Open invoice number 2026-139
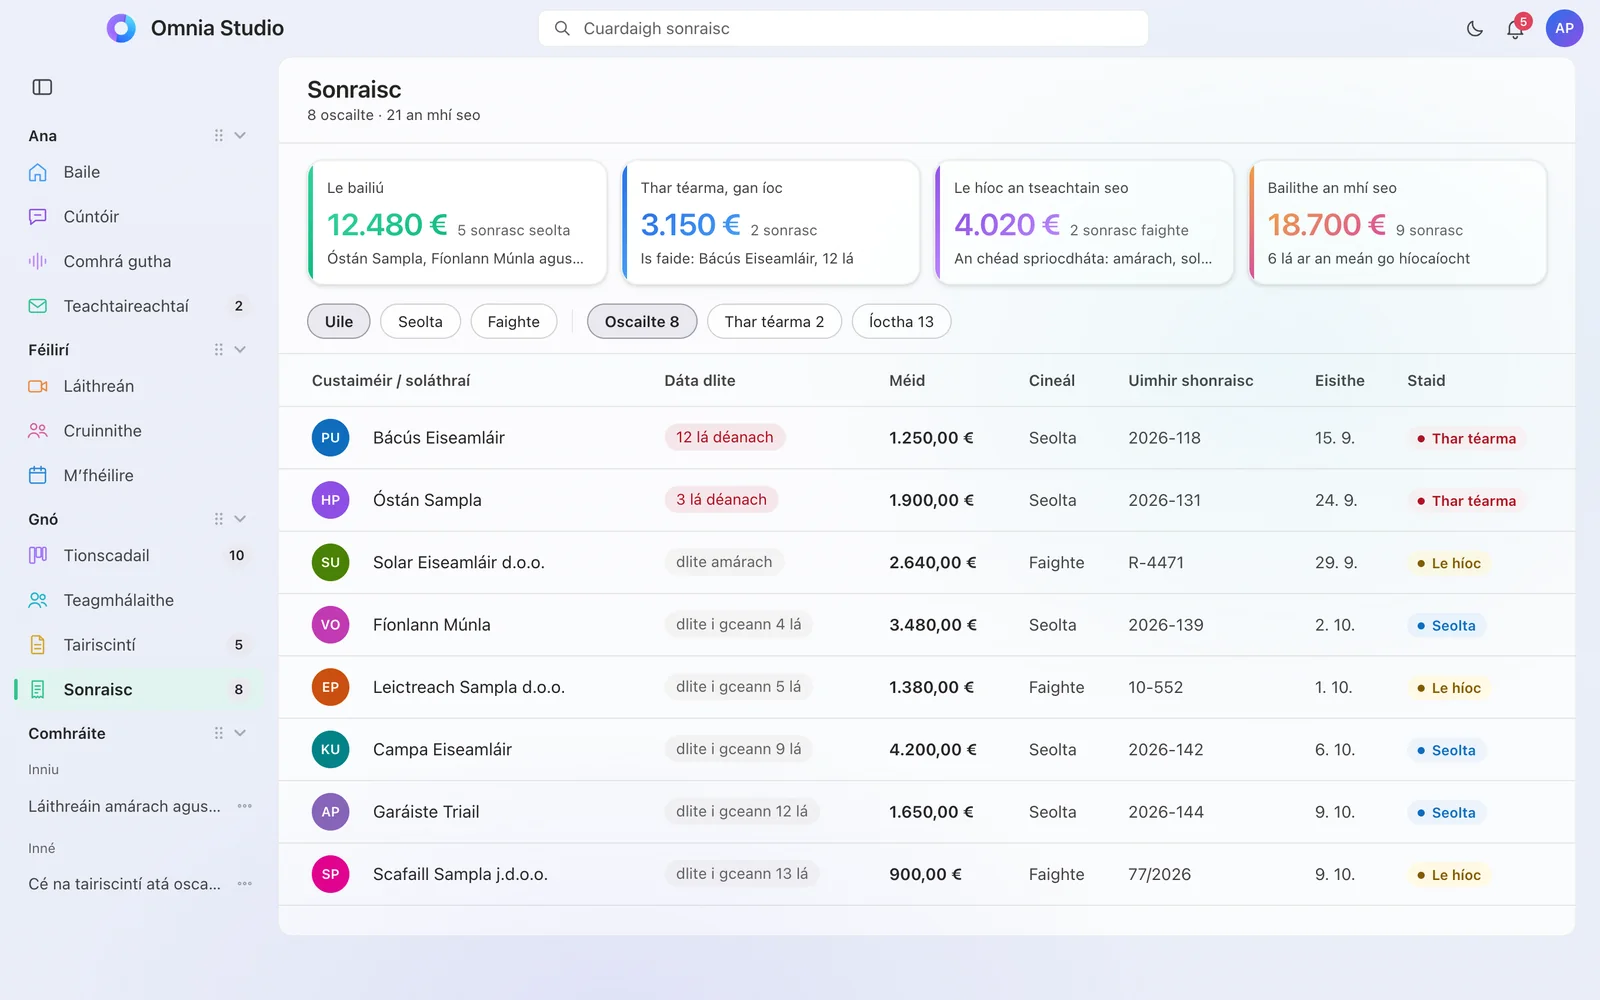 pos(1166,625)
